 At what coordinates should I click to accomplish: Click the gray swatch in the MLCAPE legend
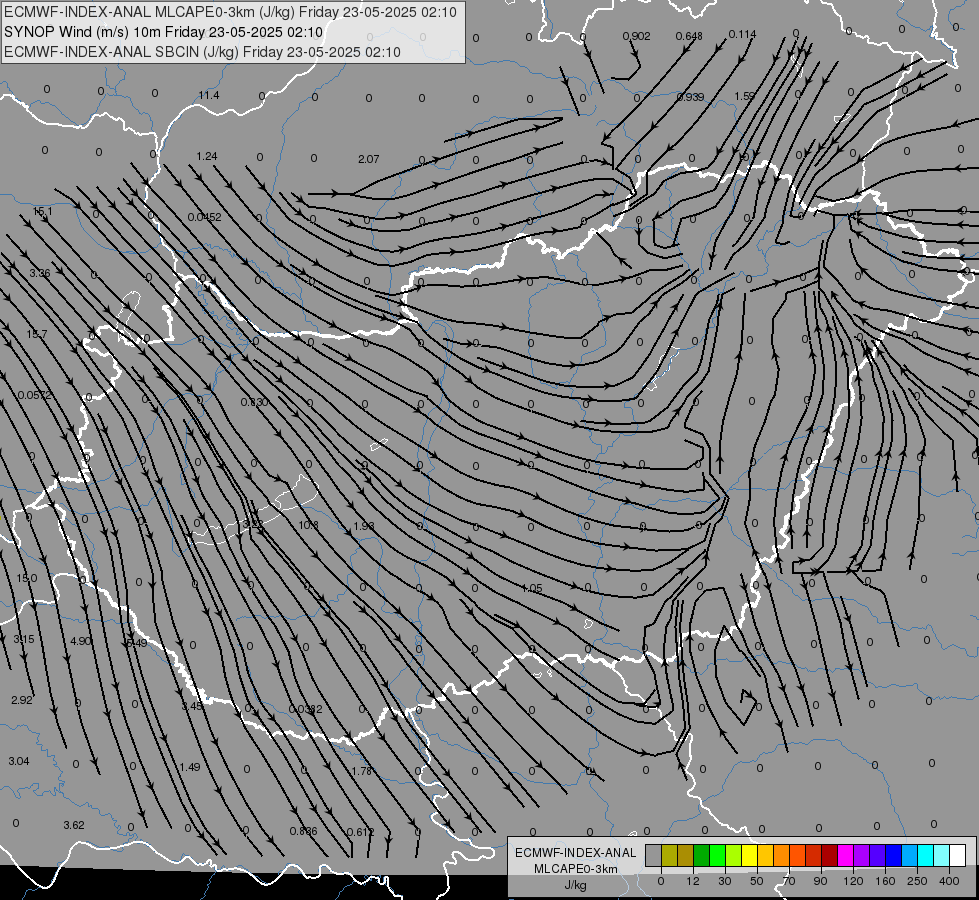click(654, 855)
